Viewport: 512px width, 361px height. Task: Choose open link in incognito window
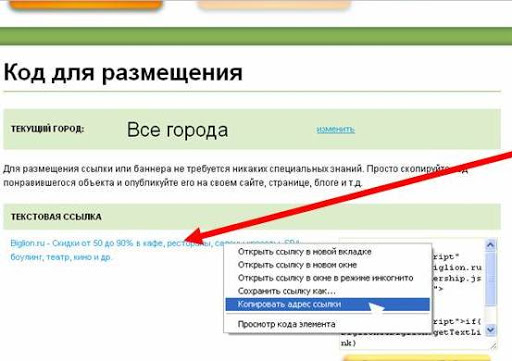(x=325, y=278)
